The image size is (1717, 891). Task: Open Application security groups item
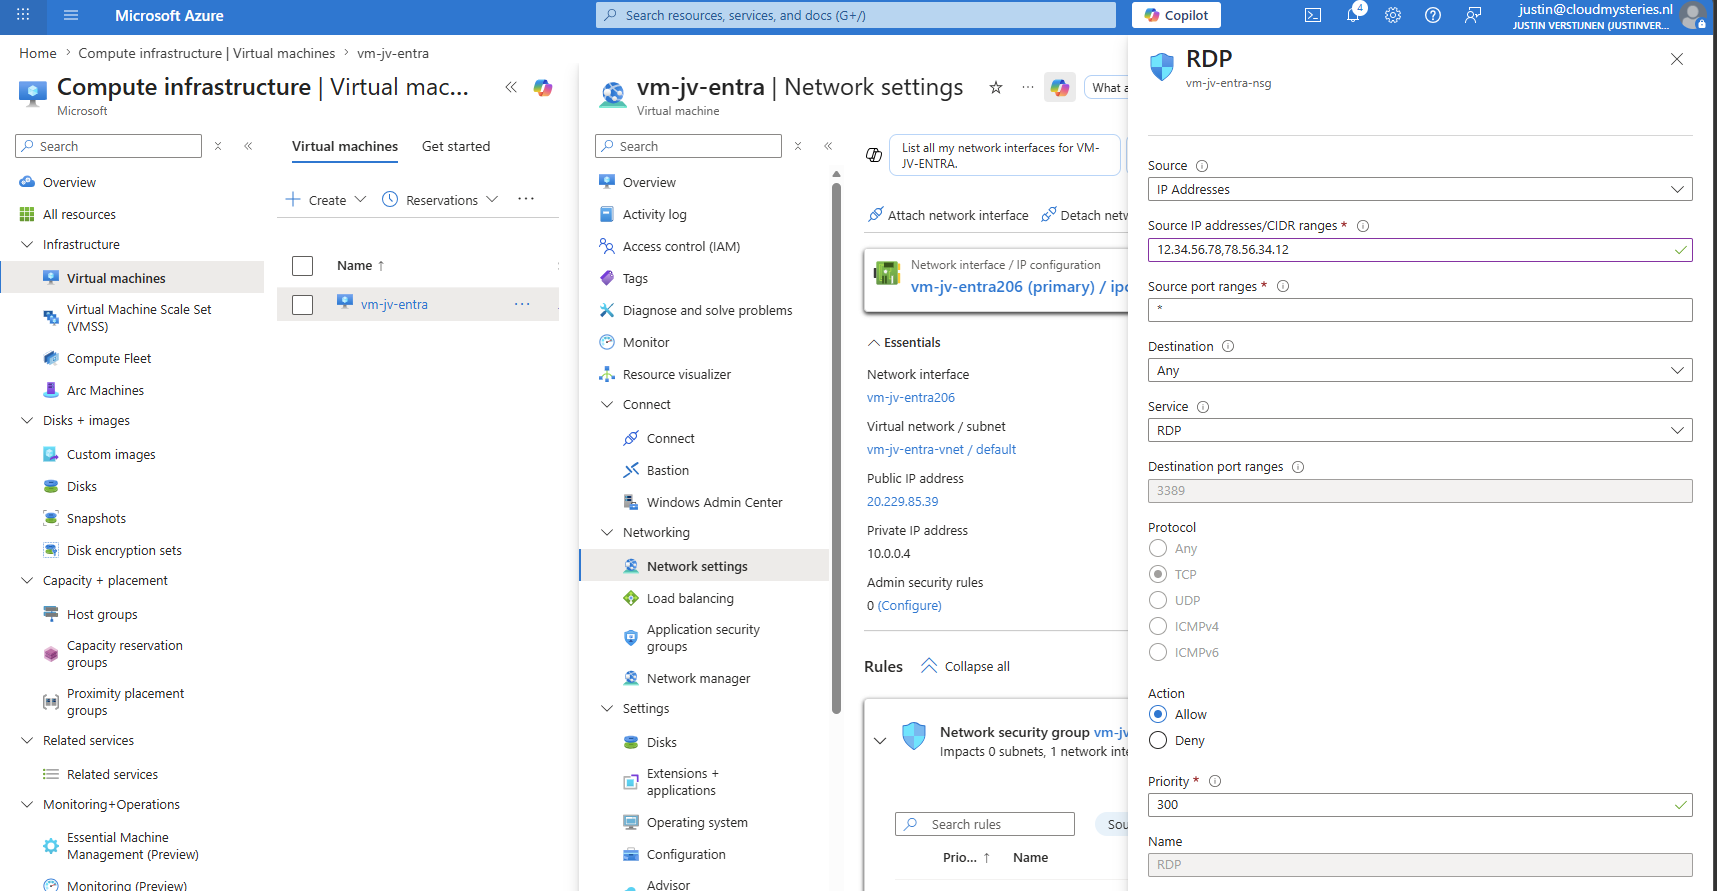coord(704,638)
